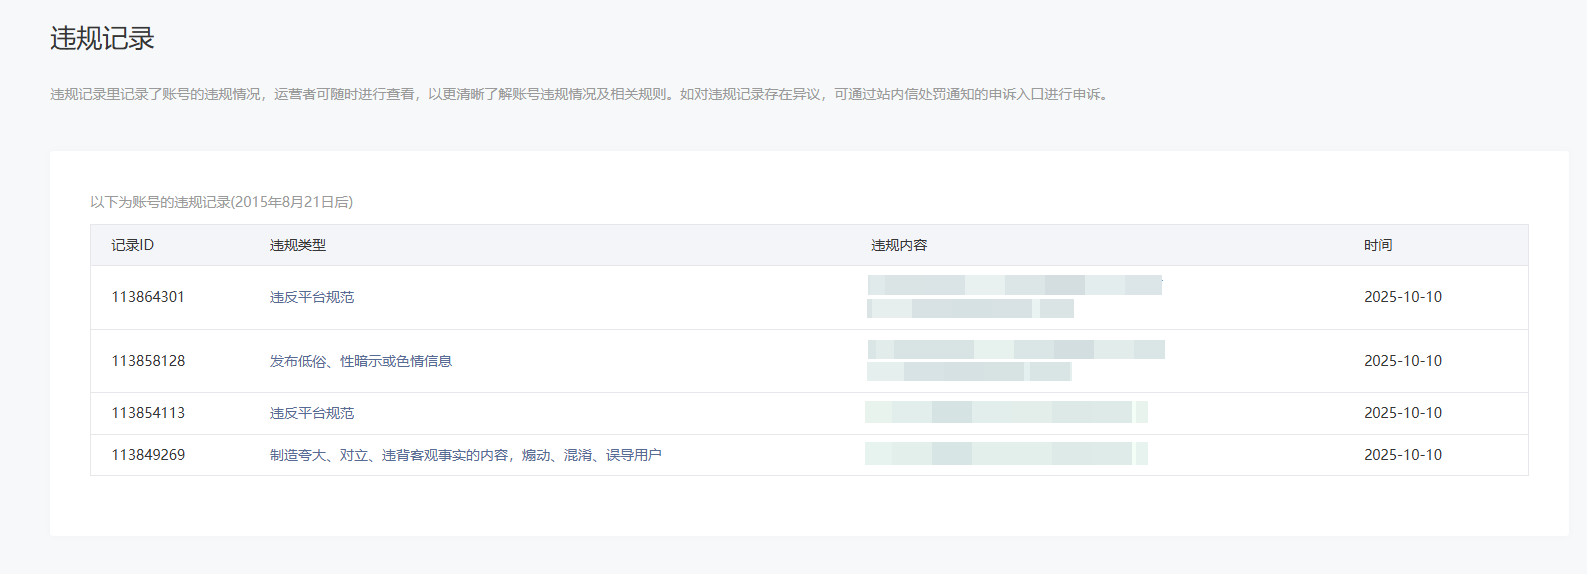Click the 违规记录 page heading
The width and height of the screenshot is (1587, 574).
tap(103, 39)
